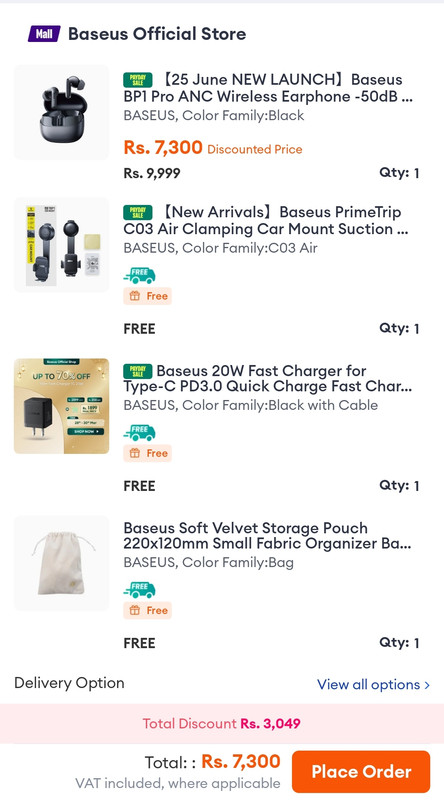Click Payday Sale badge on BP1 Pro earphone

[138, 80]
